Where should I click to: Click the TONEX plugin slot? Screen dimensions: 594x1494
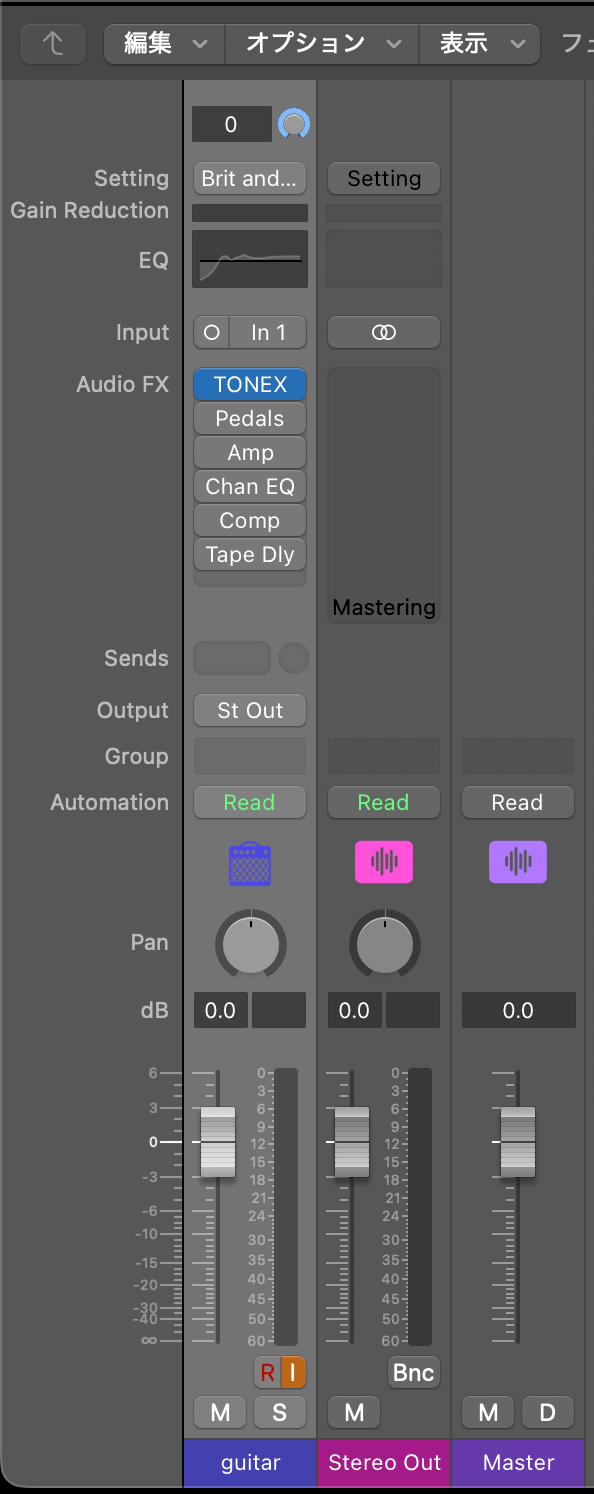(250, 383)
